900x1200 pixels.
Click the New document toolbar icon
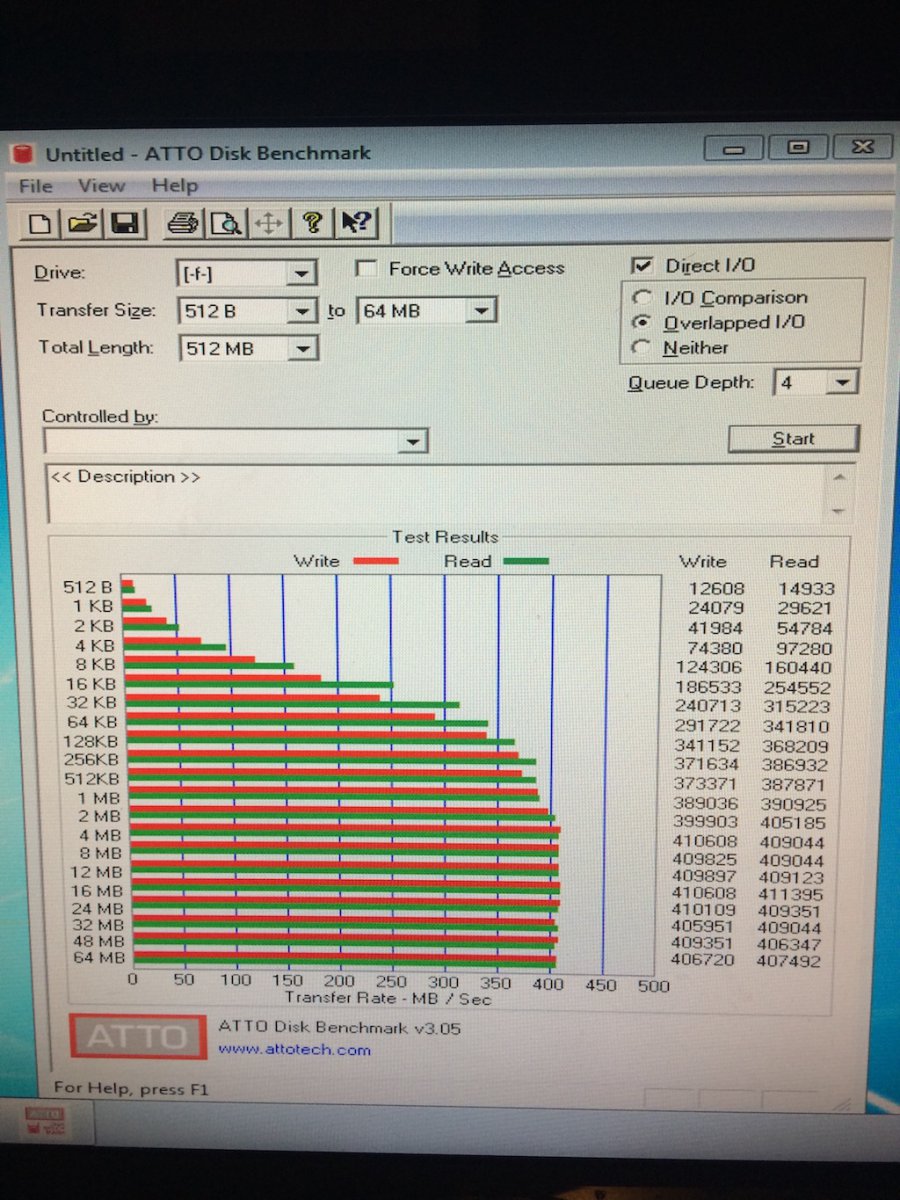pos(39,223)
